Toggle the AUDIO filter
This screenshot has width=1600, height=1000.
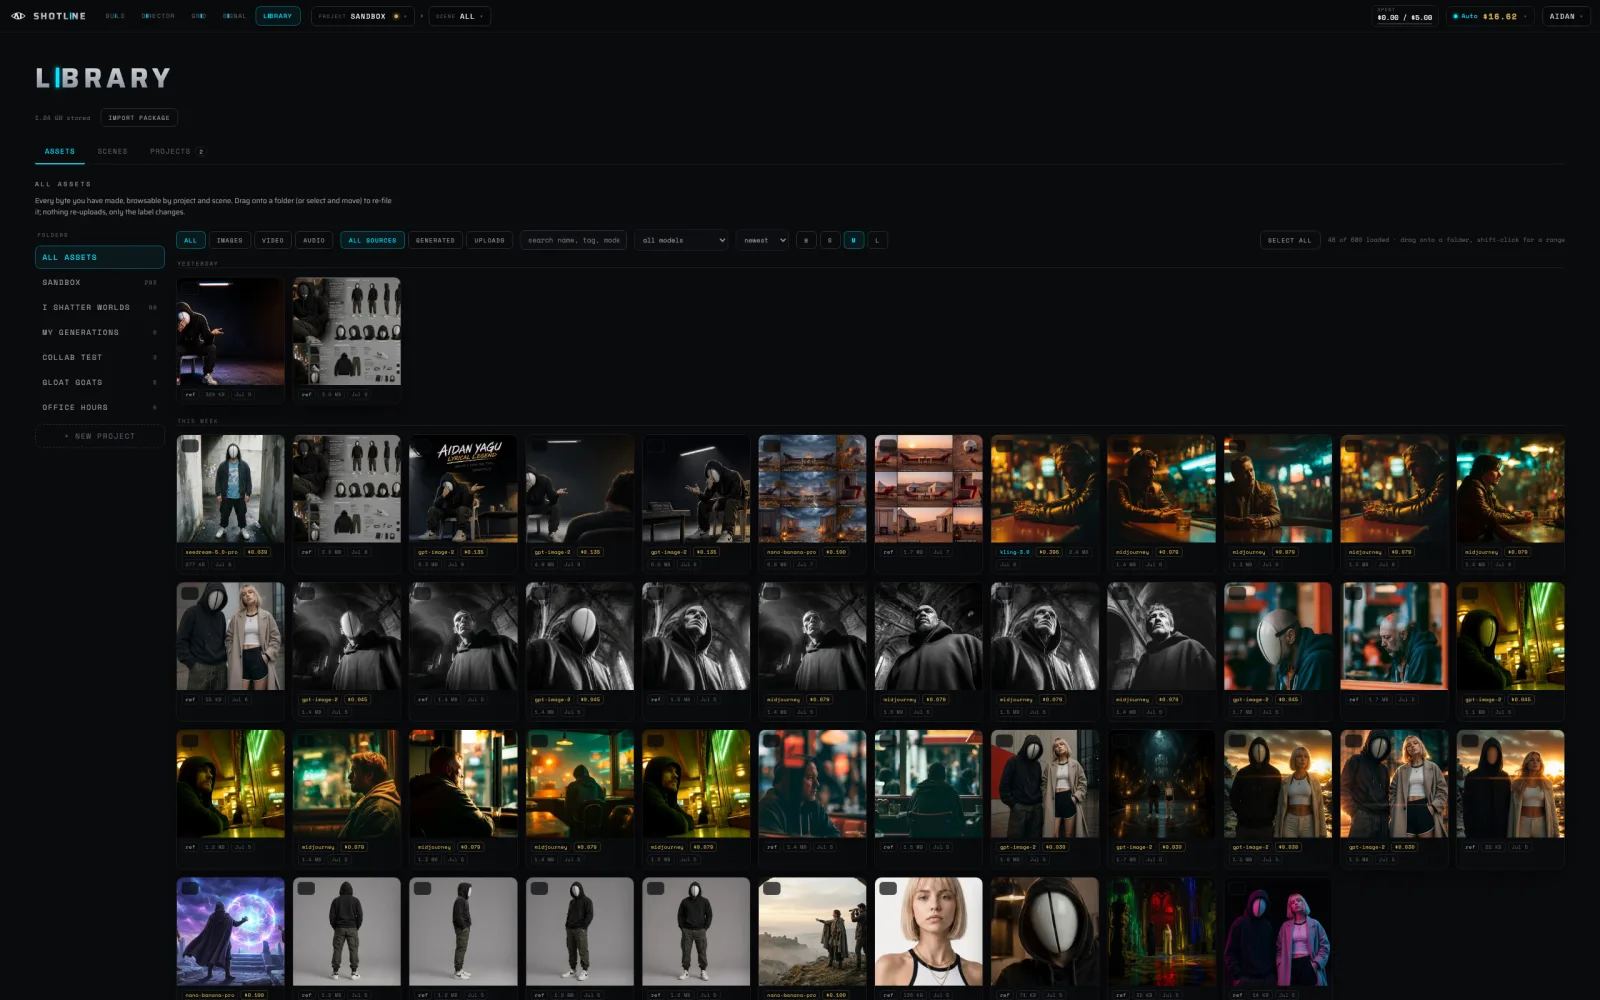(314, 240)
